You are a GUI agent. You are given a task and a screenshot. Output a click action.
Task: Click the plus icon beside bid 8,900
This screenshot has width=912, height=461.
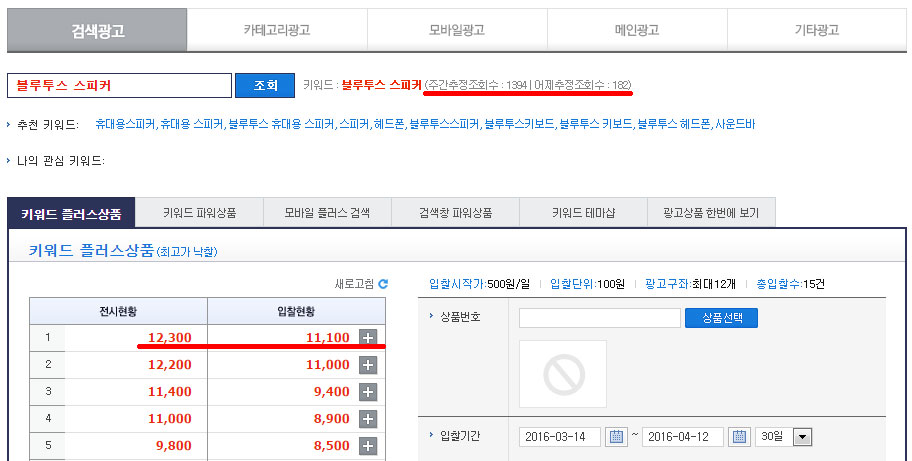tap(368, 419)
